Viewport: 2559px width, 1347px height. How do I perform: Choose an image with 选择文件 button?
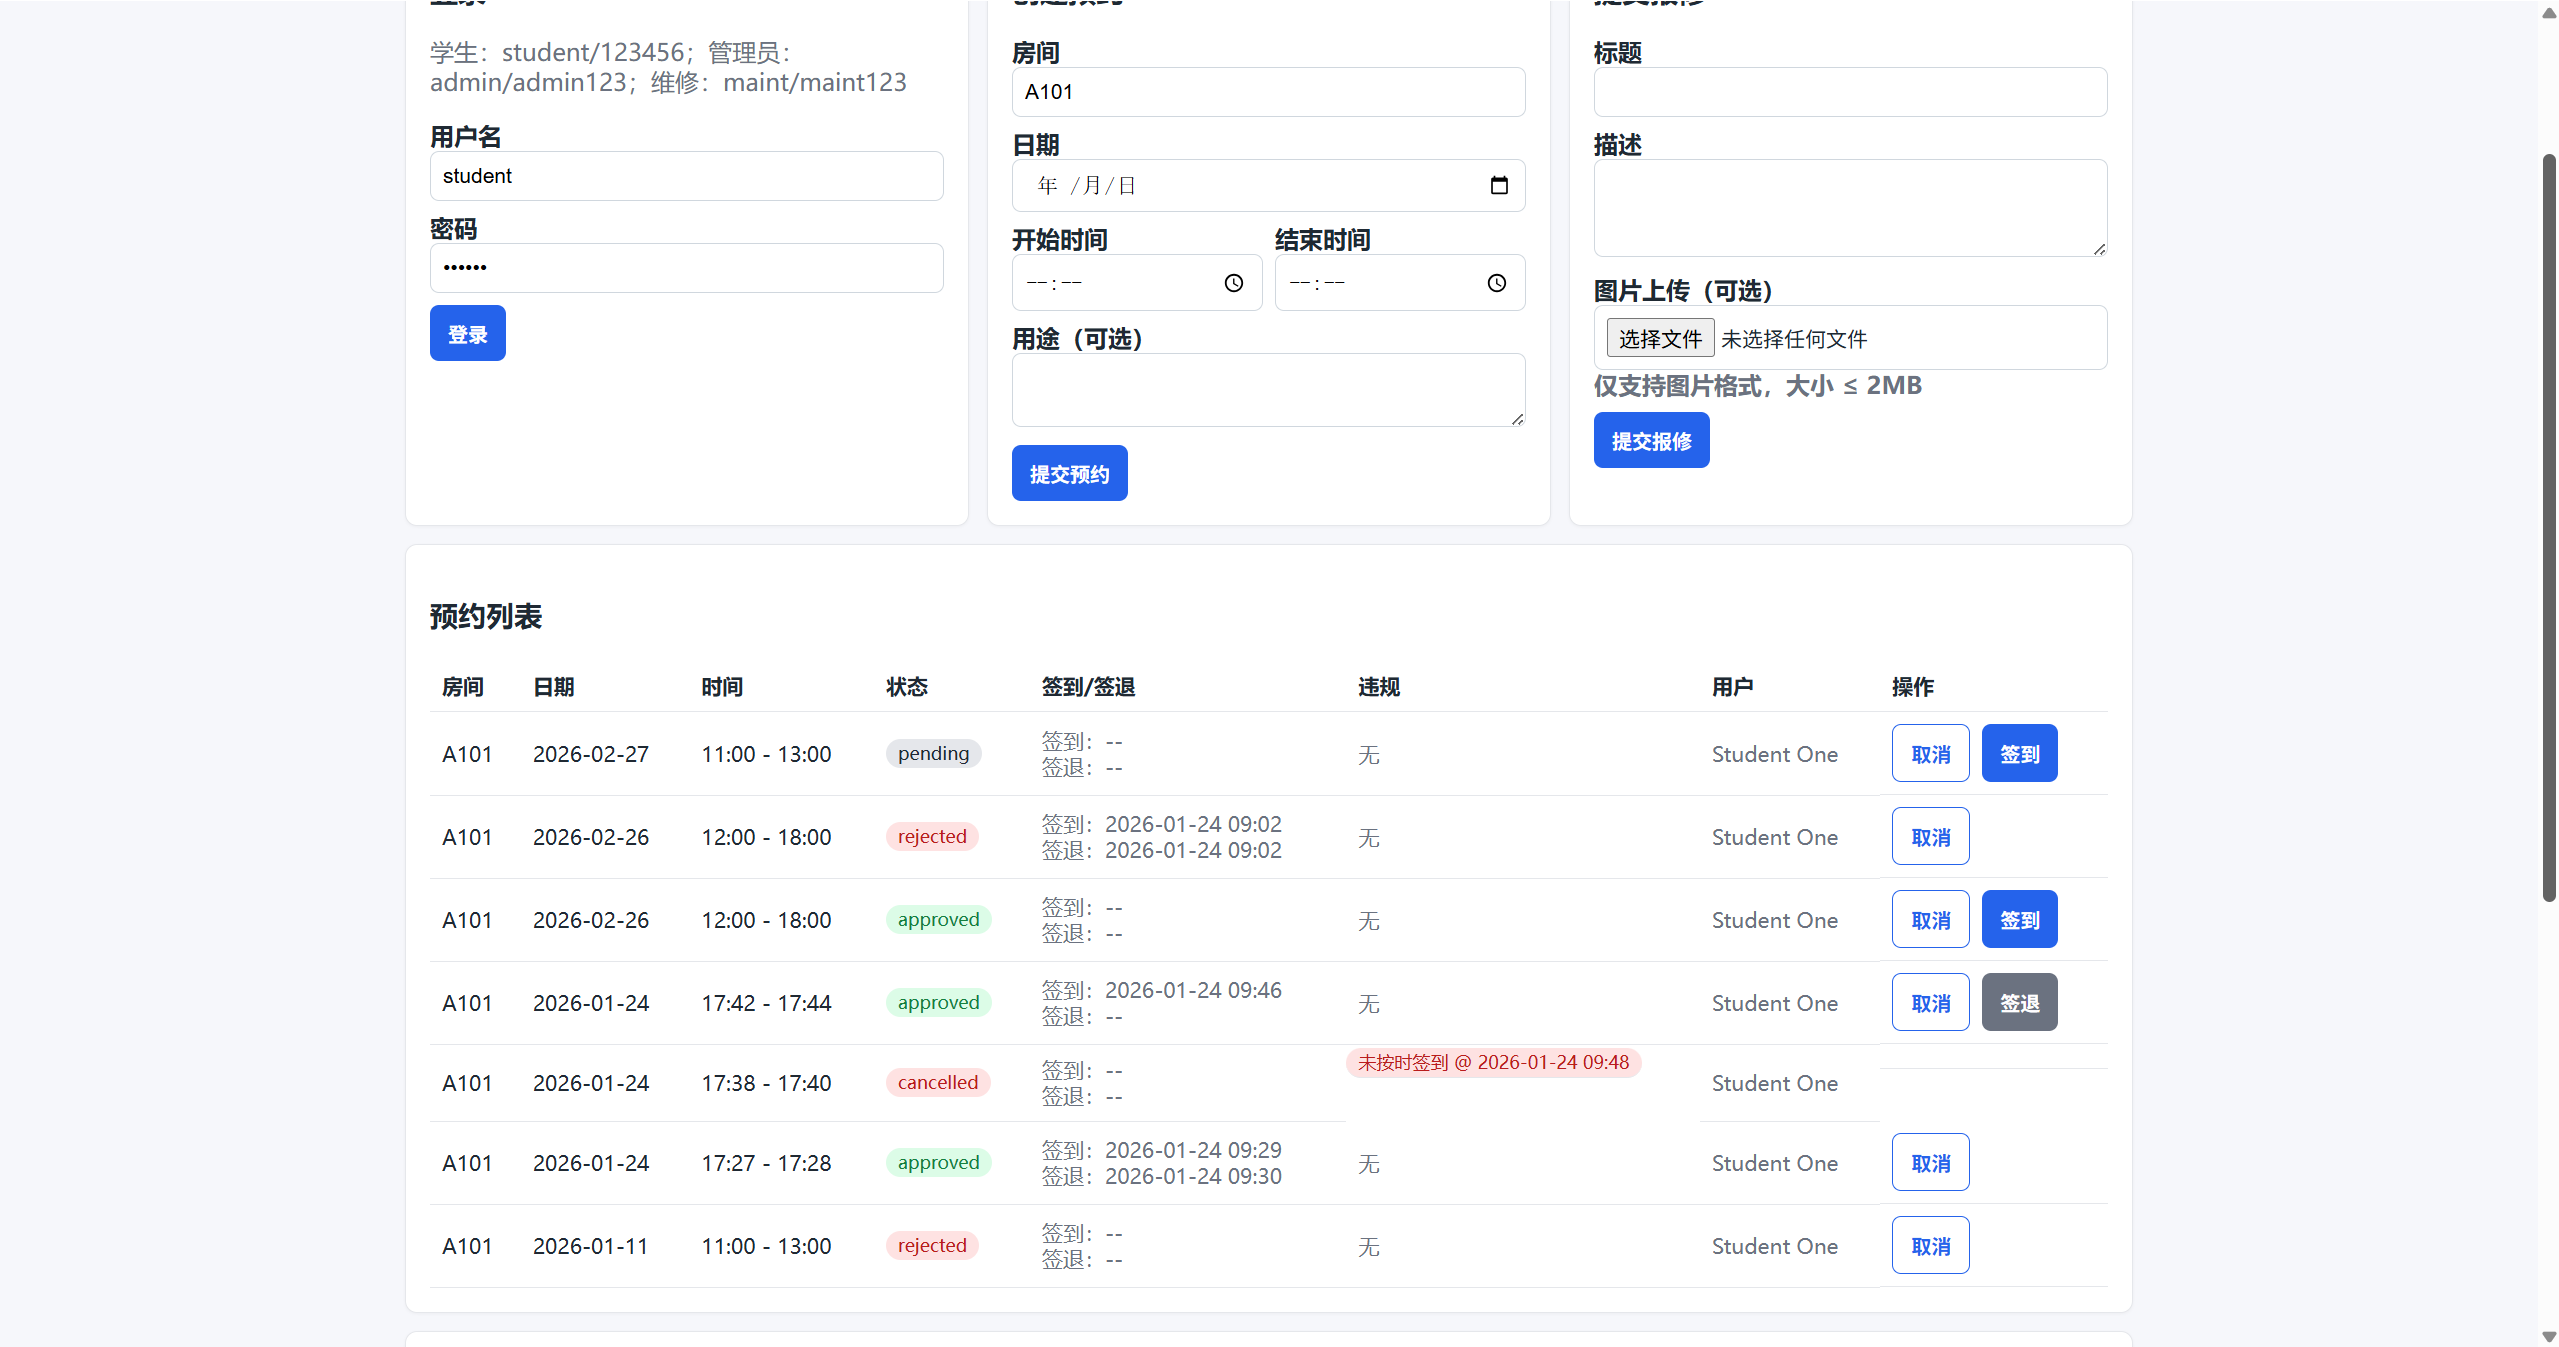1659,338
